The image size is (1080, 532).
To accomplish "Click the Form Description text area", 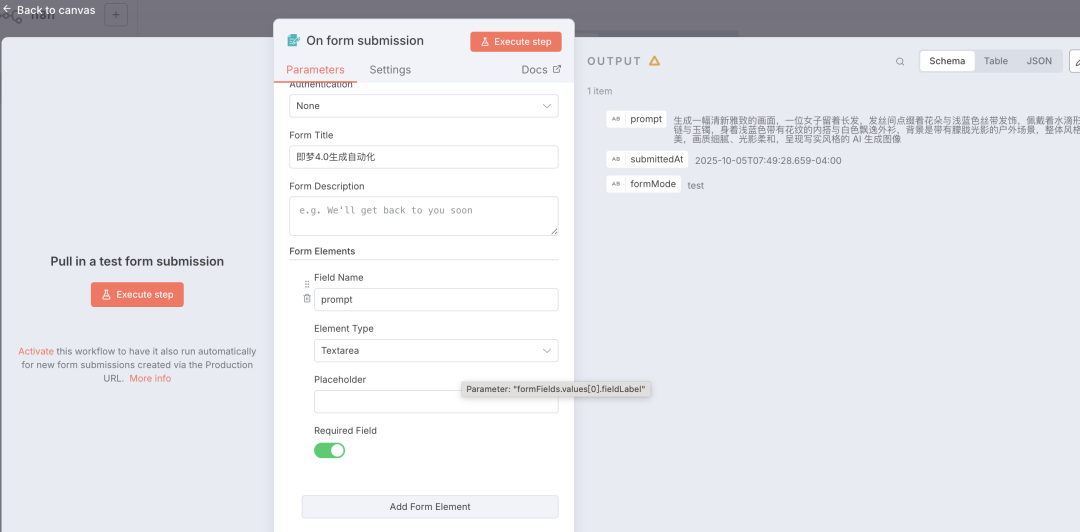I will 423,216.
